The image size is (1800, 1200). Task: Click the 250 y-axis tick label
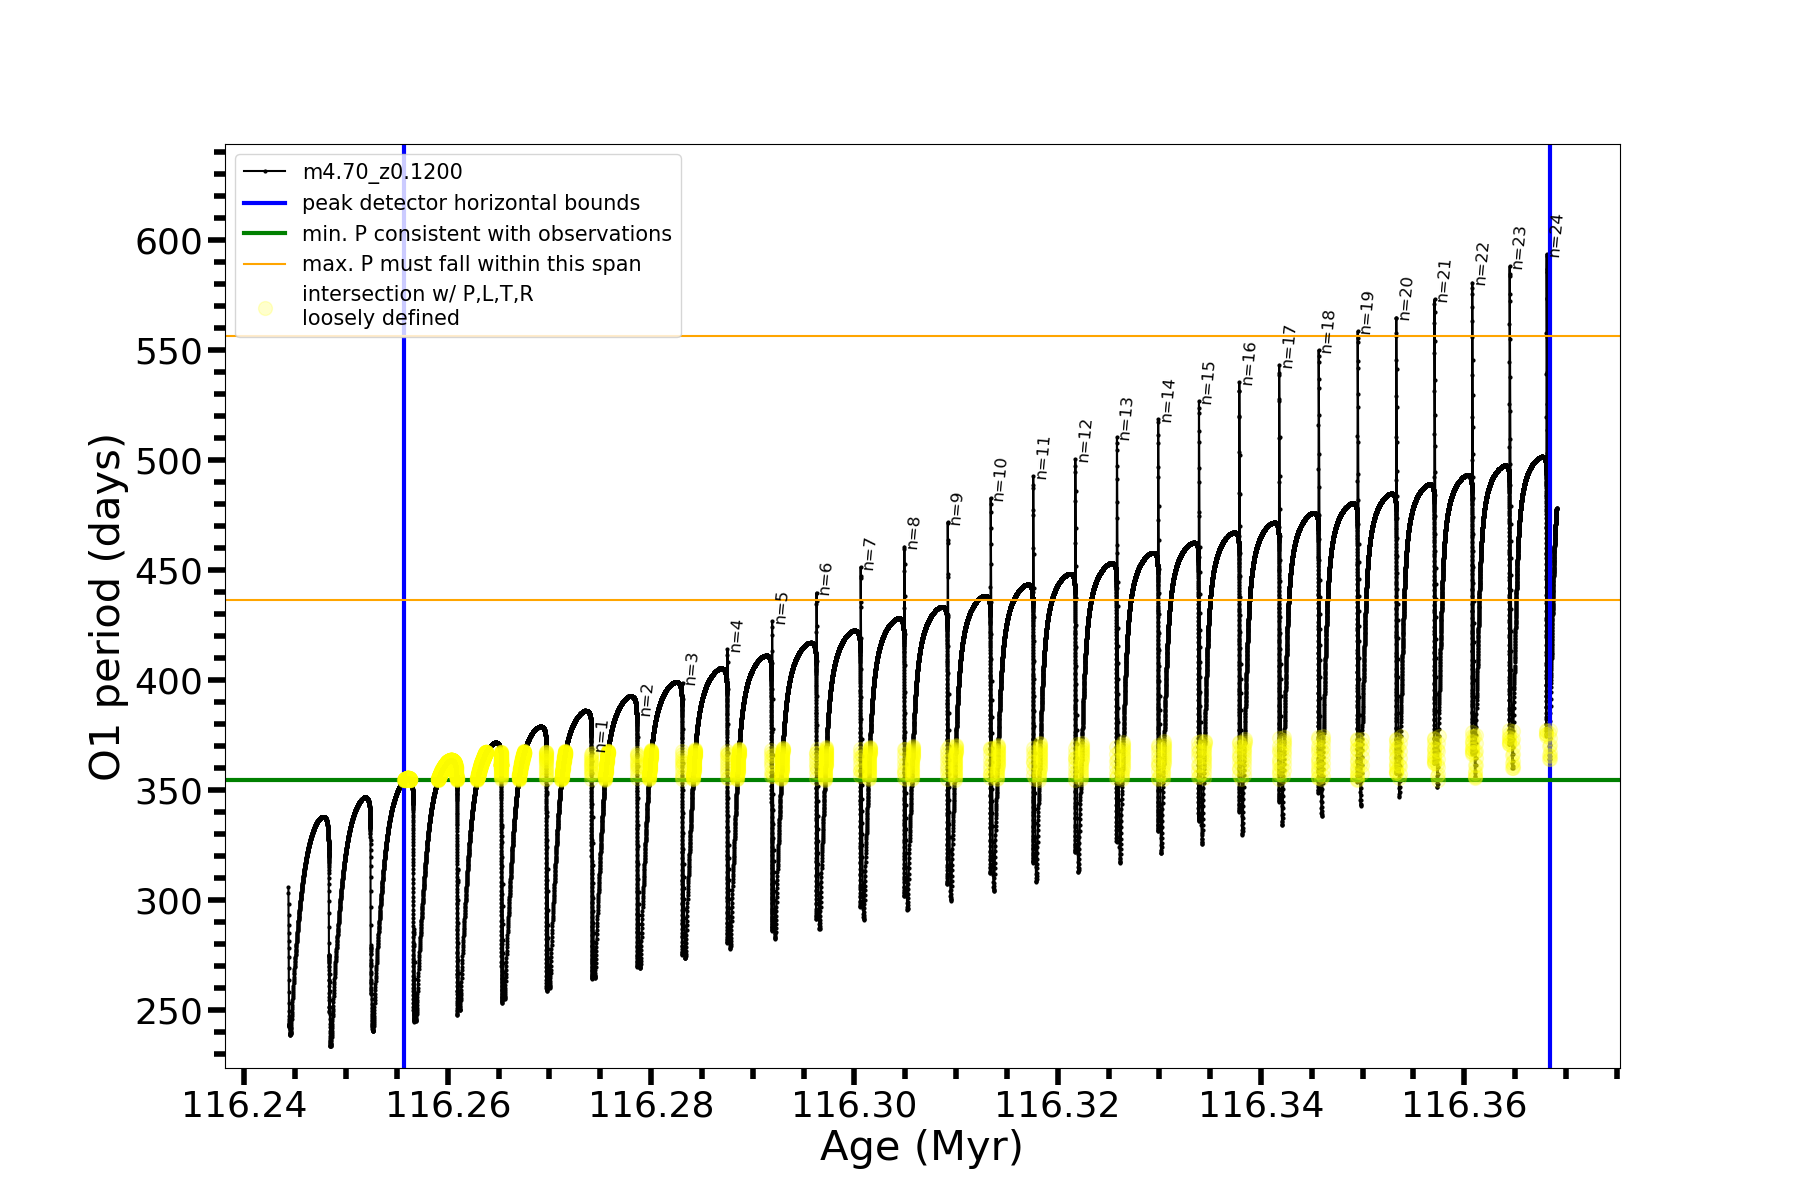pos(168,1011)
